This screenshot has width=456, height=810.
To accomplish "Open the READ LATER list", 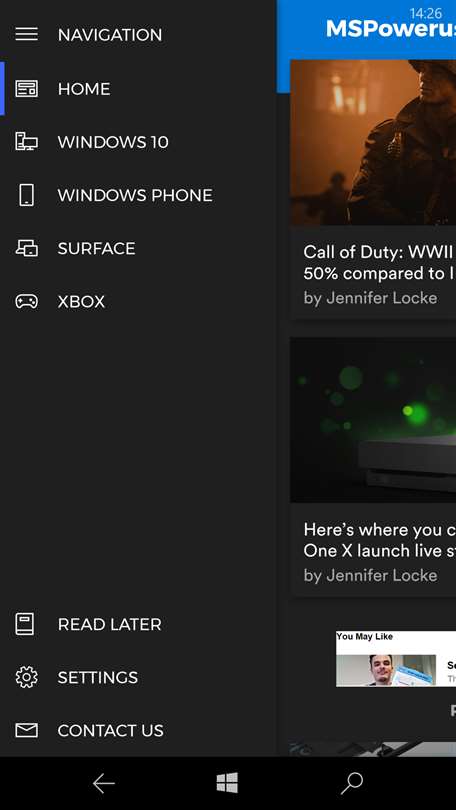I will click(x=110, y=624).
